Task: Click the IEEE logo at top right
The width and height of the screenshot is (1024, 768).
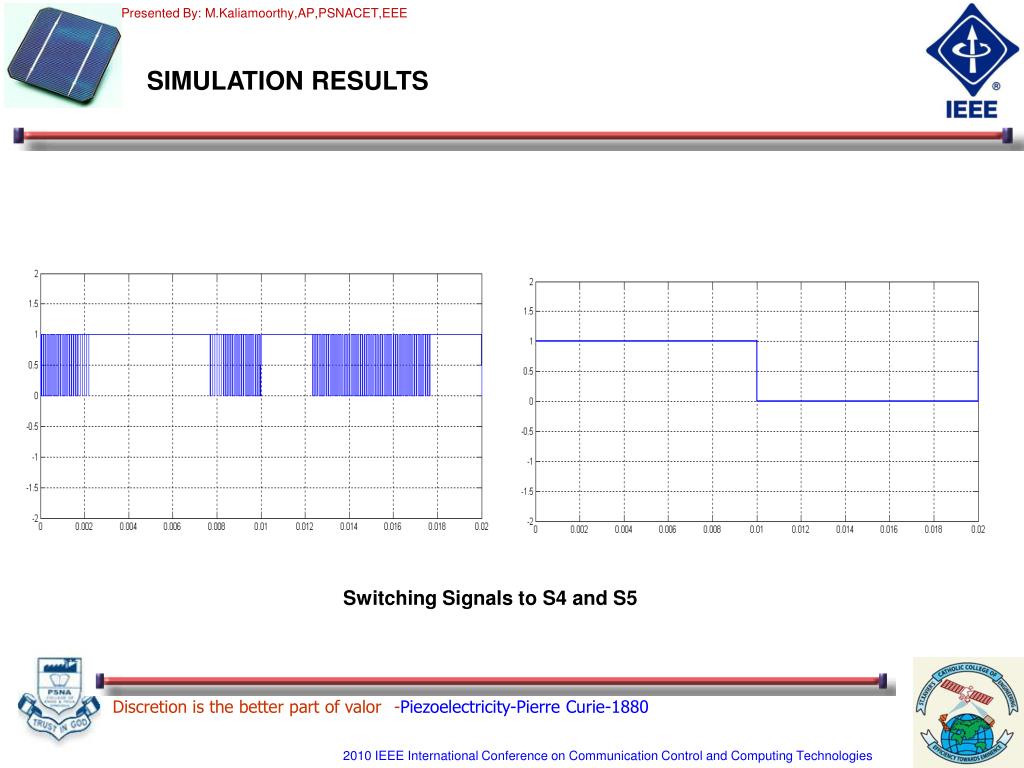Action: 972,61
